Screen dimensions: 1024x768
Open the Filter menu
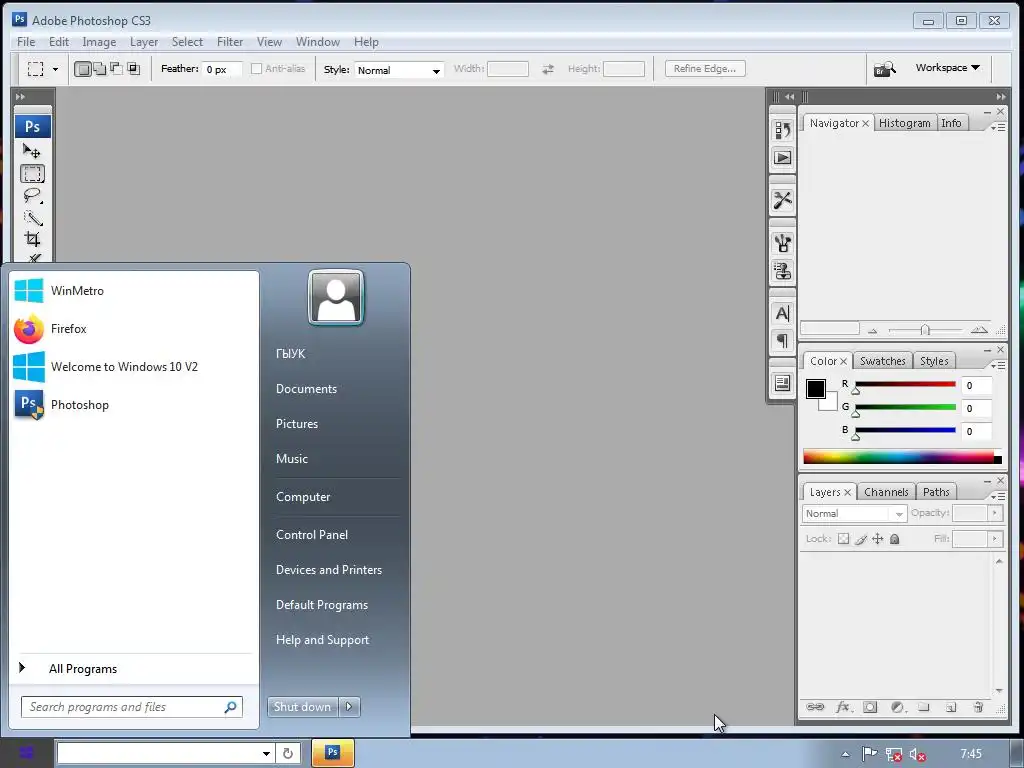pyautogui.click(x=230, y=42)
